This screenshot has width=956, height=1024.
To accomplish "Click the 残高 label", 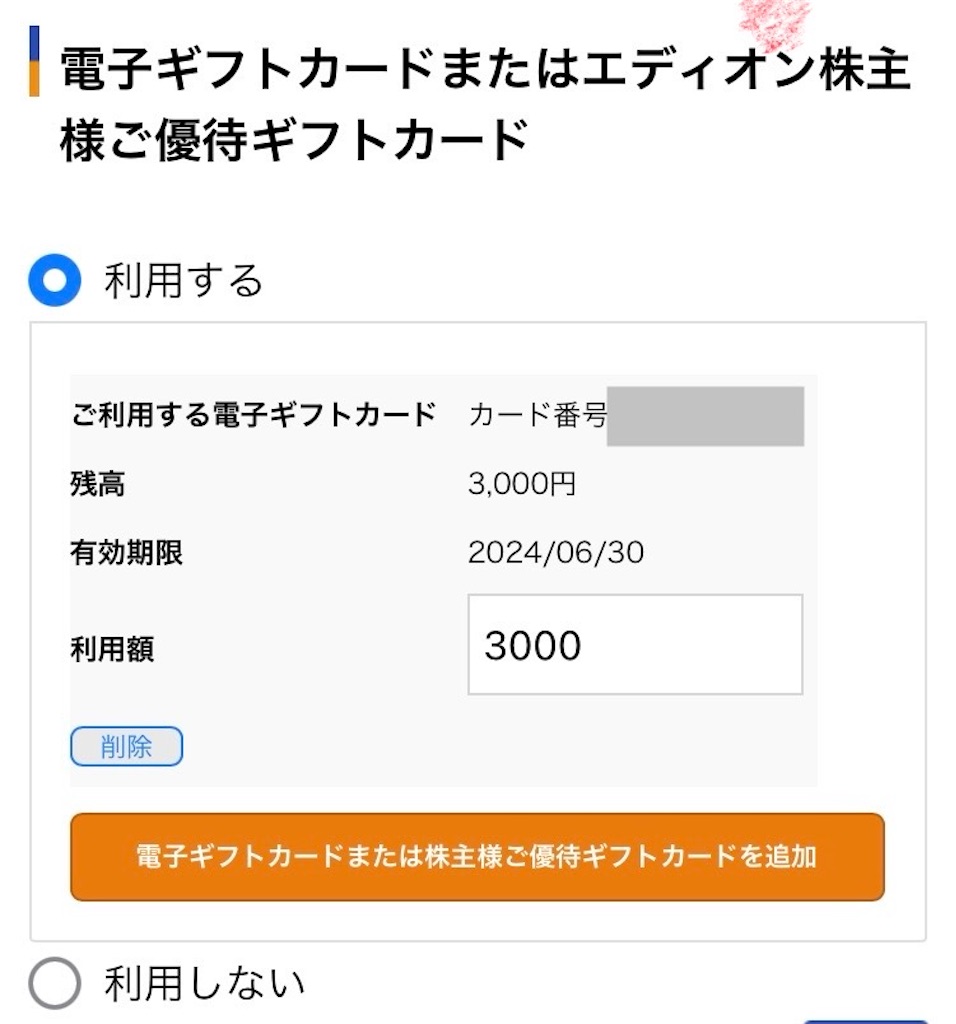I will coord(97,485).
